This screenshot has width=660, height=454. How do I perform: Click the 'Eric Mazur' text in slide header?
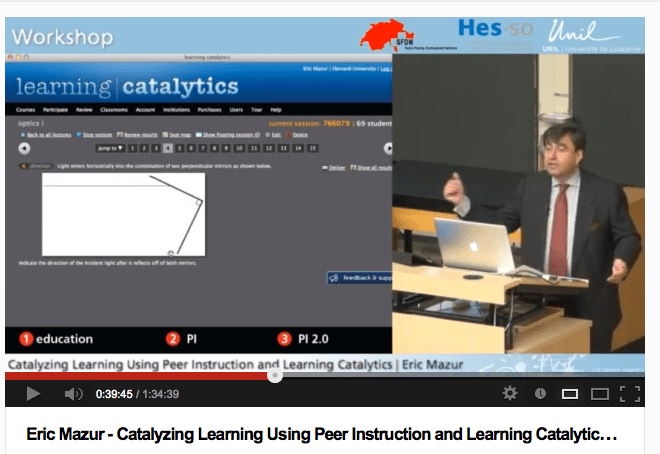(315, 69)
